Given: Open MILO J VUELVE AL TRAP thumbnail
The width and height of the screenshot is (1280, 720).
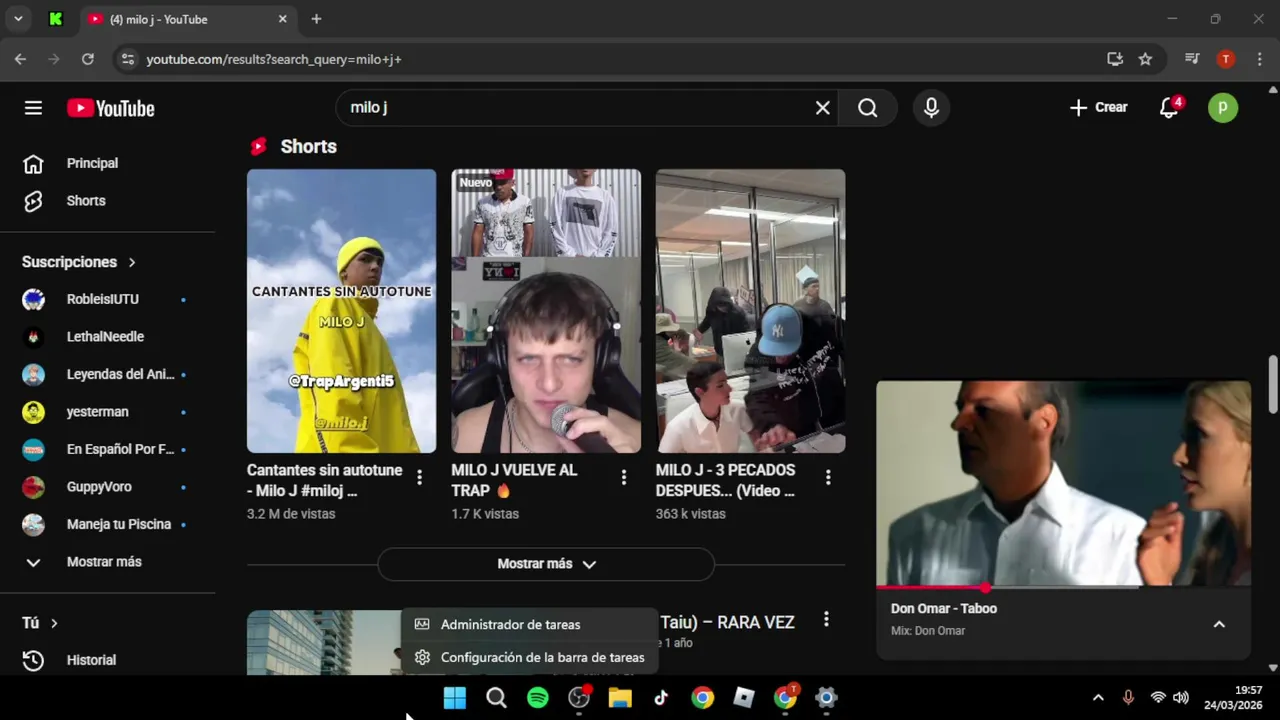Looking at the screenshot, I should point(546,311).
